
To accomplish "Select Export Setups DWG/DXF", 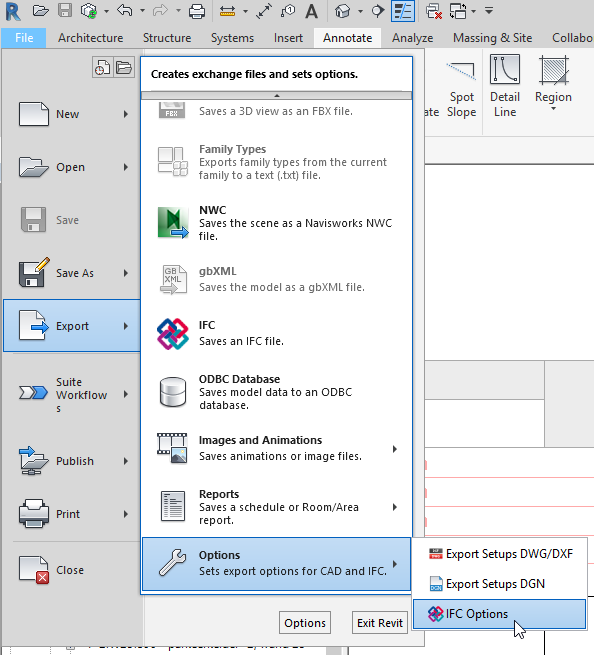I will pos(500,554).
